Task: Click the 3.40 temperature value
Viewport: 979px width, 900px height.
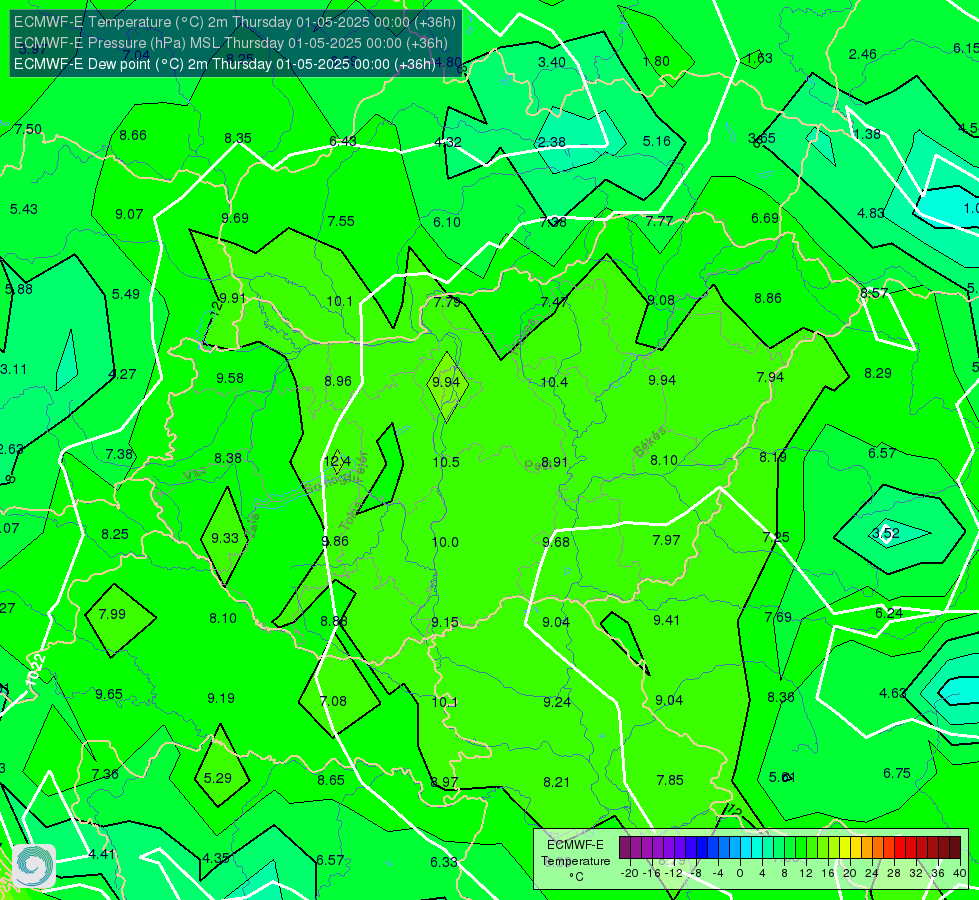Action: tap(552, 62)
